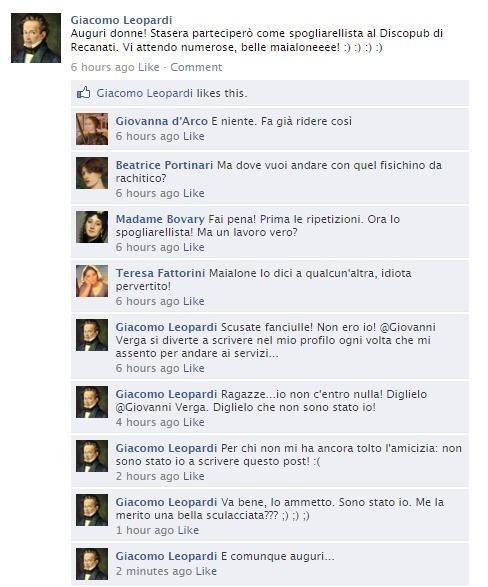Open Madame Bovary's avatar thumbnail
This screenshot has width=488, height=587.
point(92,227)
